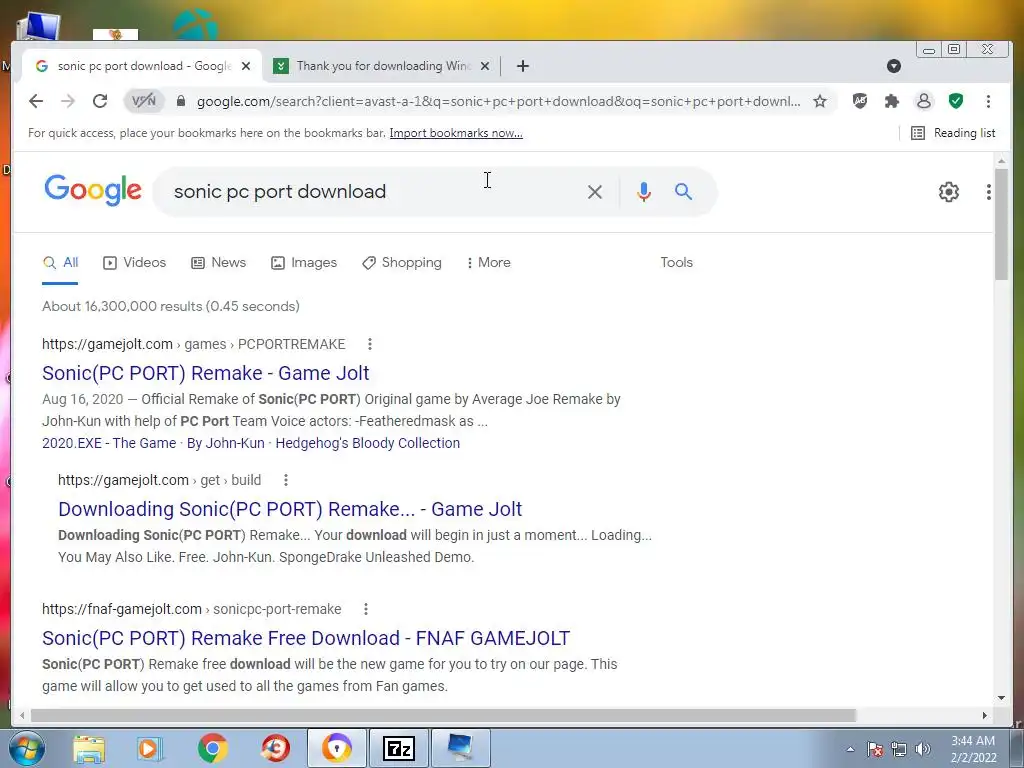Open Hedgehog's Bloody Collection sitelink
This screenshot has height=768, width=1024.
coord(368,443)
